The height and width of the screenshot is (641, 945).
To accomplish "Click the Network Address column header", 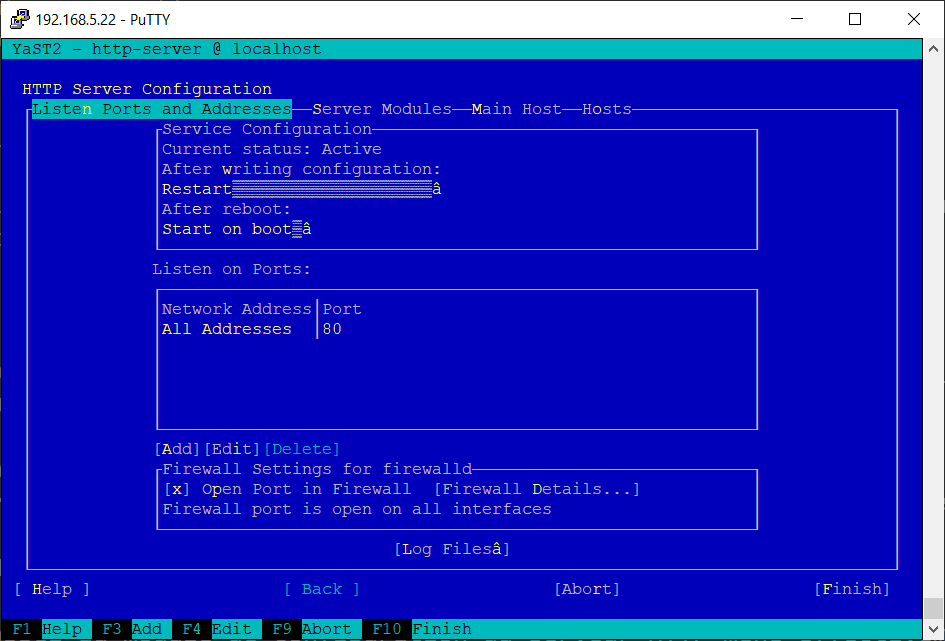I will pyautogui.click(x=236, y=309).
